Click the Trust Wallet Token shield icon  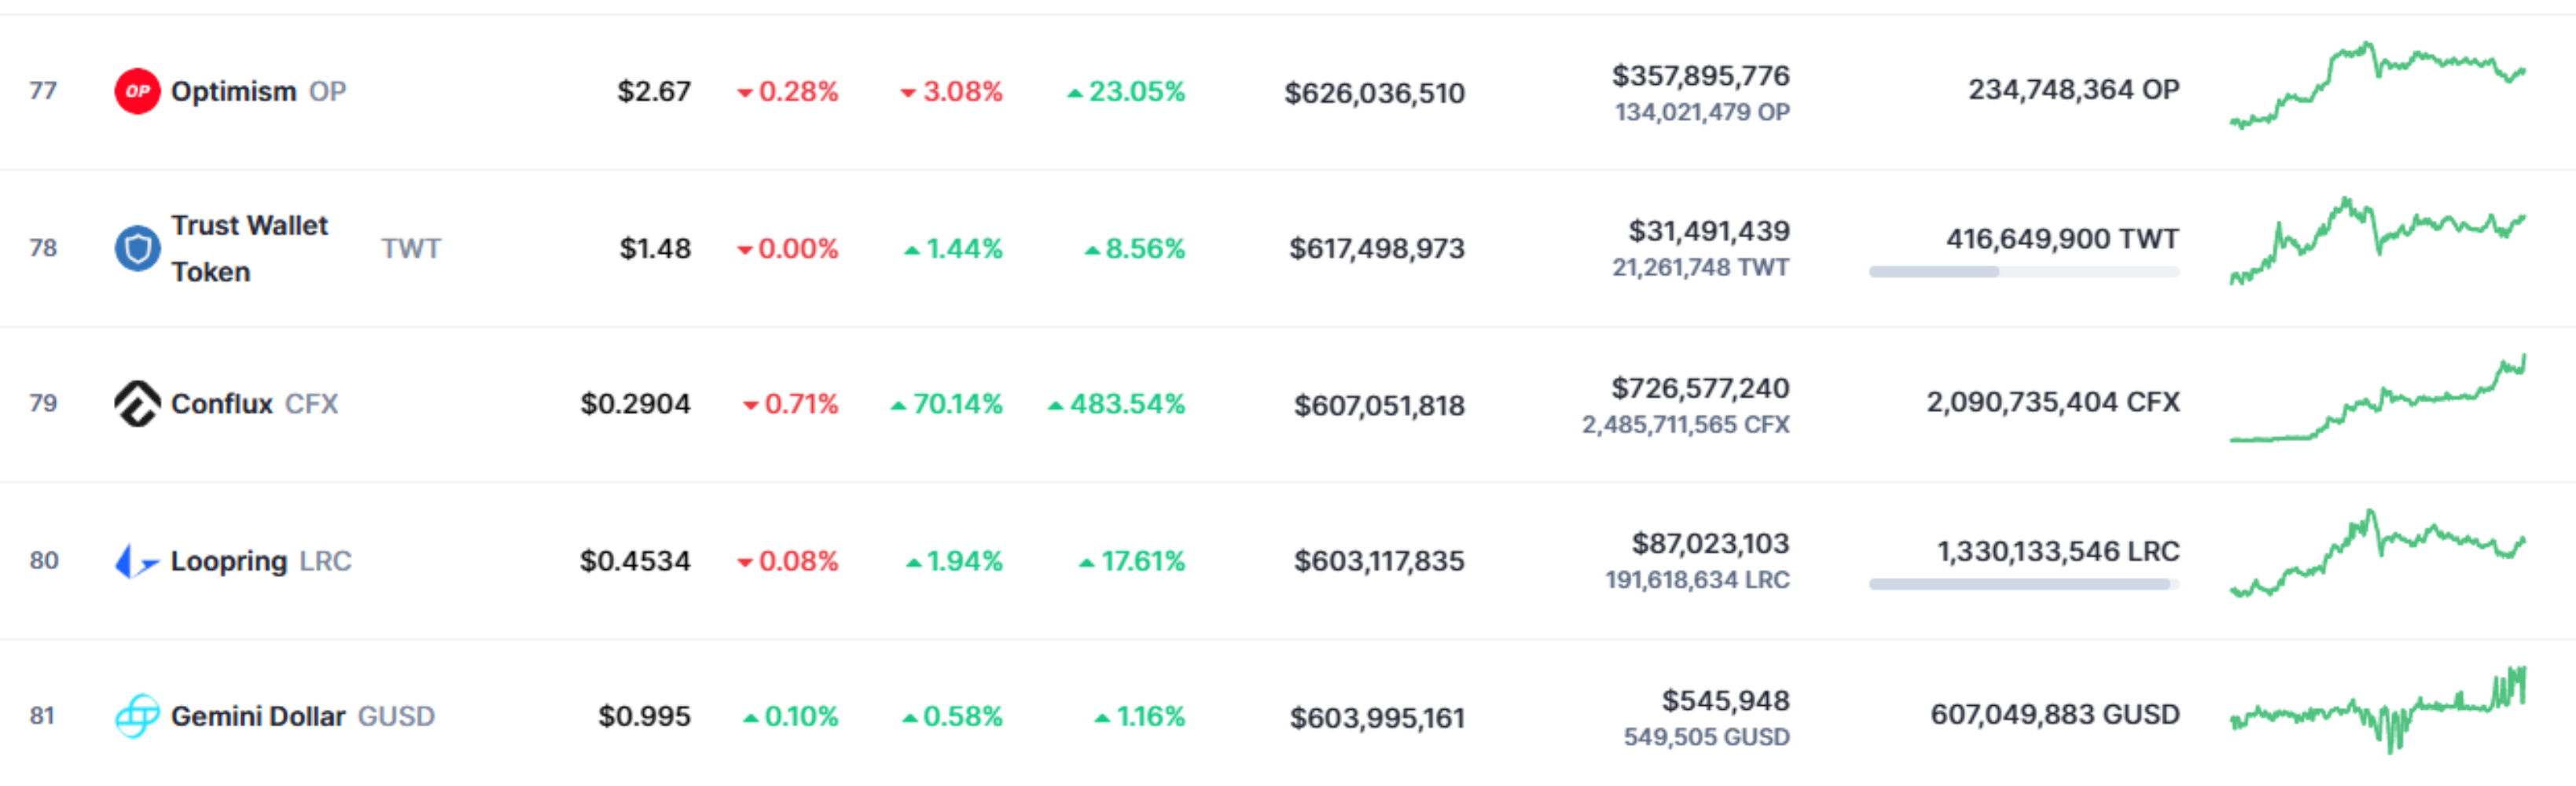click(x=137, y=248)
